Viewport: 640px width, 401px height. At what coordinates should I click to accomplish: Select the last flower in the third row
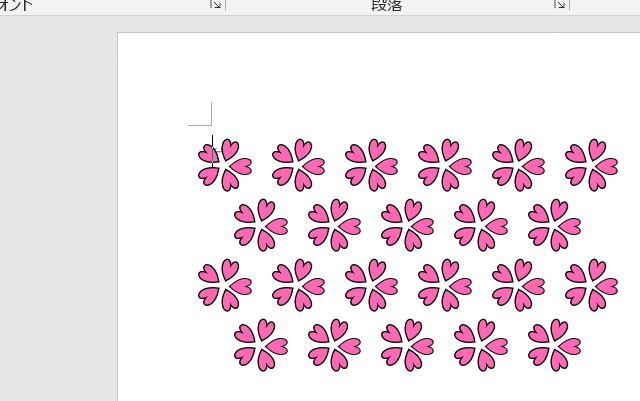(591, 285)
